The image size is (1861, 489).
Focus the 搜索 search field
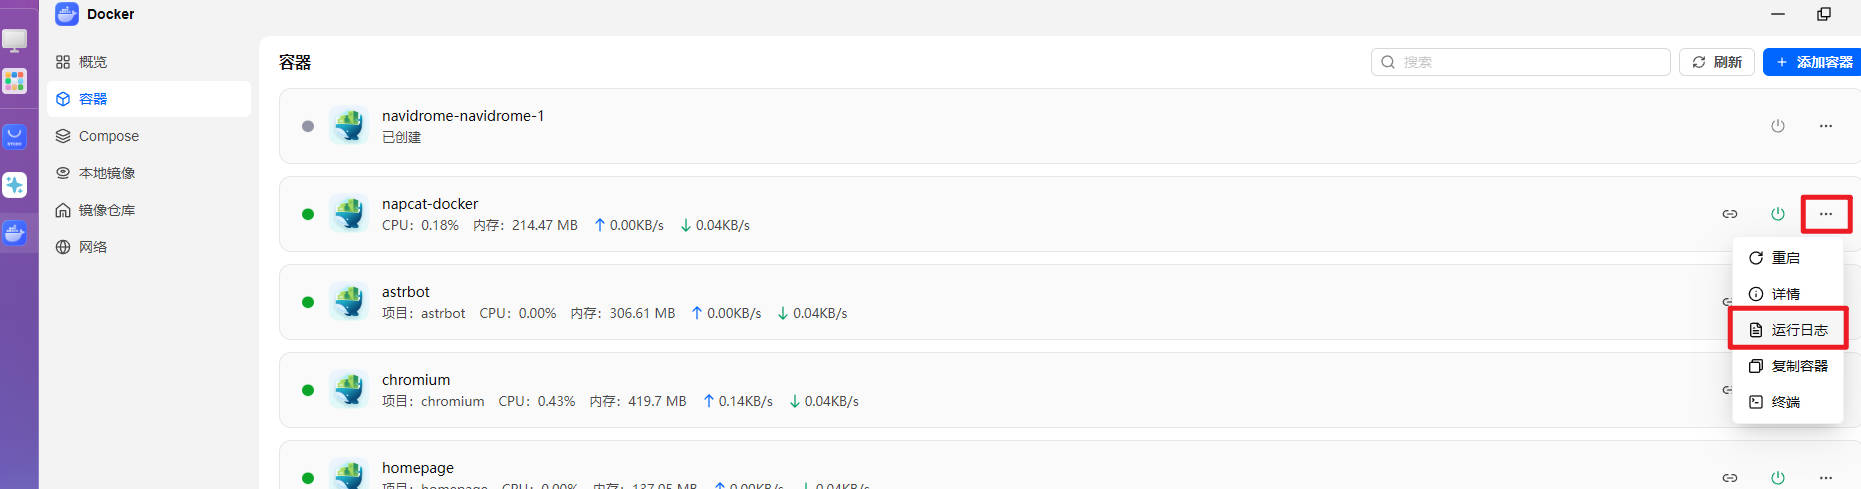pyautogui.click(x=1520, y=62)
